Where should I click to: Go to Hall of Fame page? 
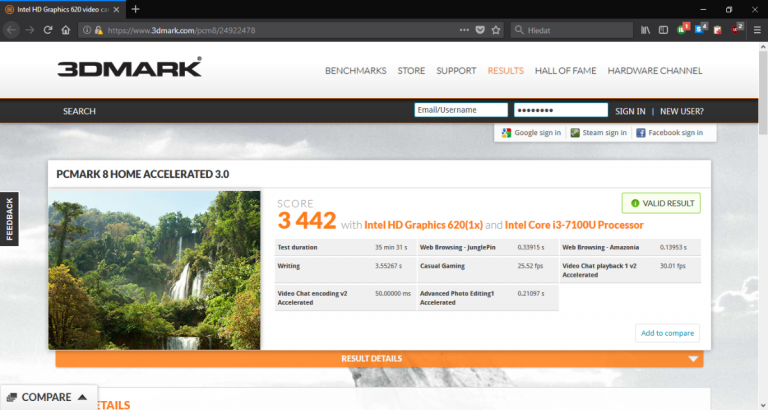tap(565, 71)
